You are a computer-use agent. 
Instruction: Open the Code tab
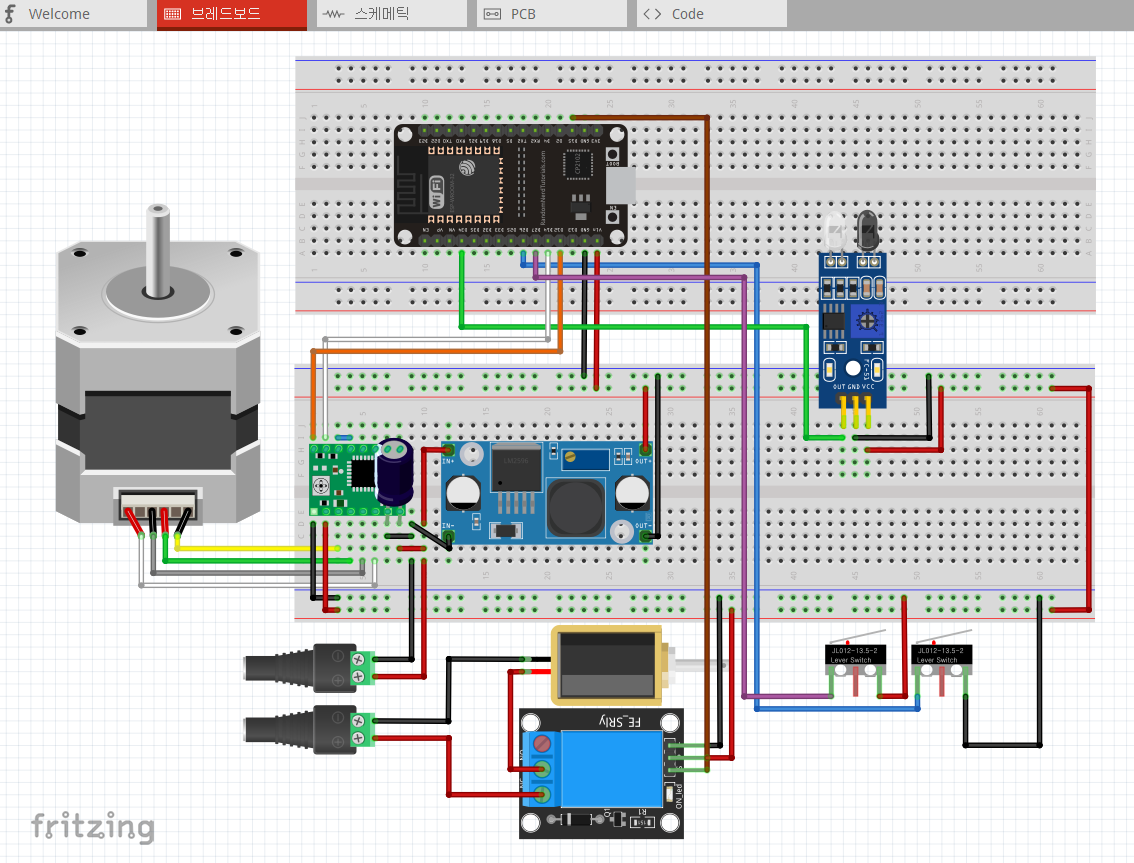point(712,14)
